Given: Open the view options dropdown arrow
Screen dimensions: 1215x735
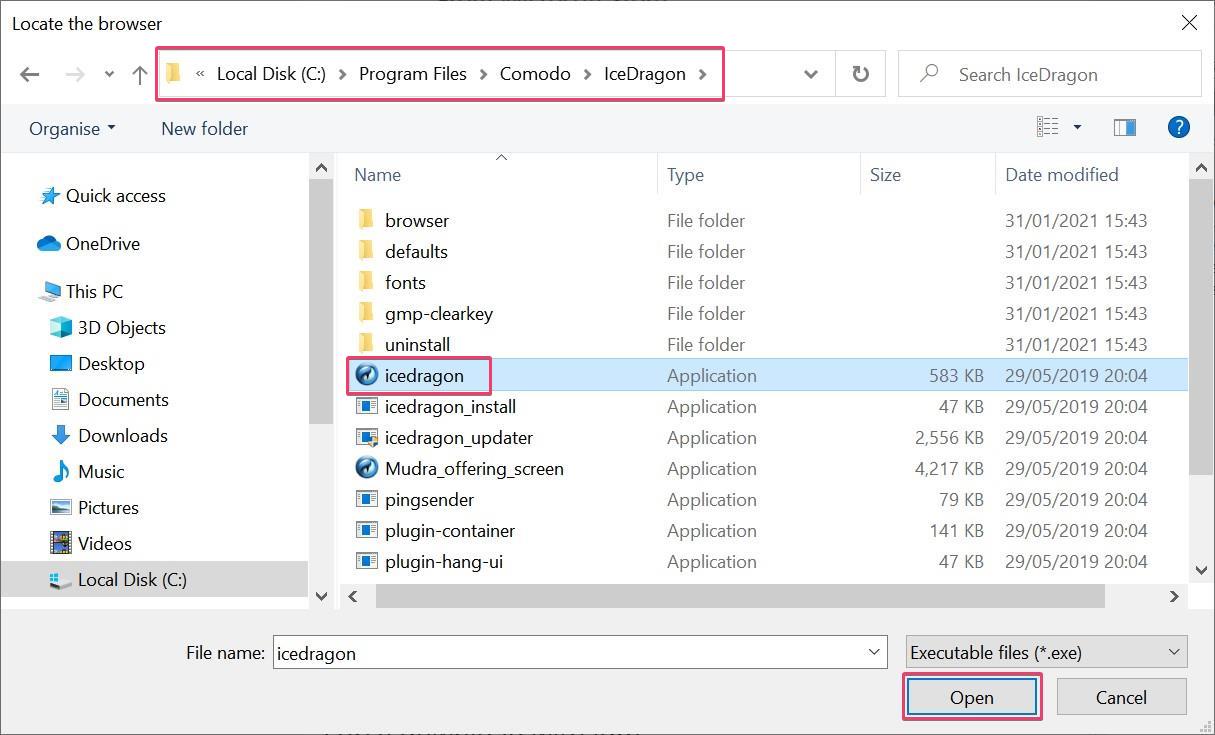Looking at the screenshot, I should point(1077,127).
